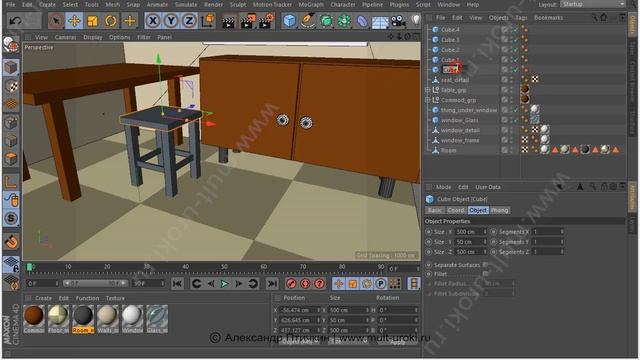Image resolution: width=640 pixels, height=360 pixels.
Task: Enable Snap S icon in left toolbar
Action: pos(11,218)
